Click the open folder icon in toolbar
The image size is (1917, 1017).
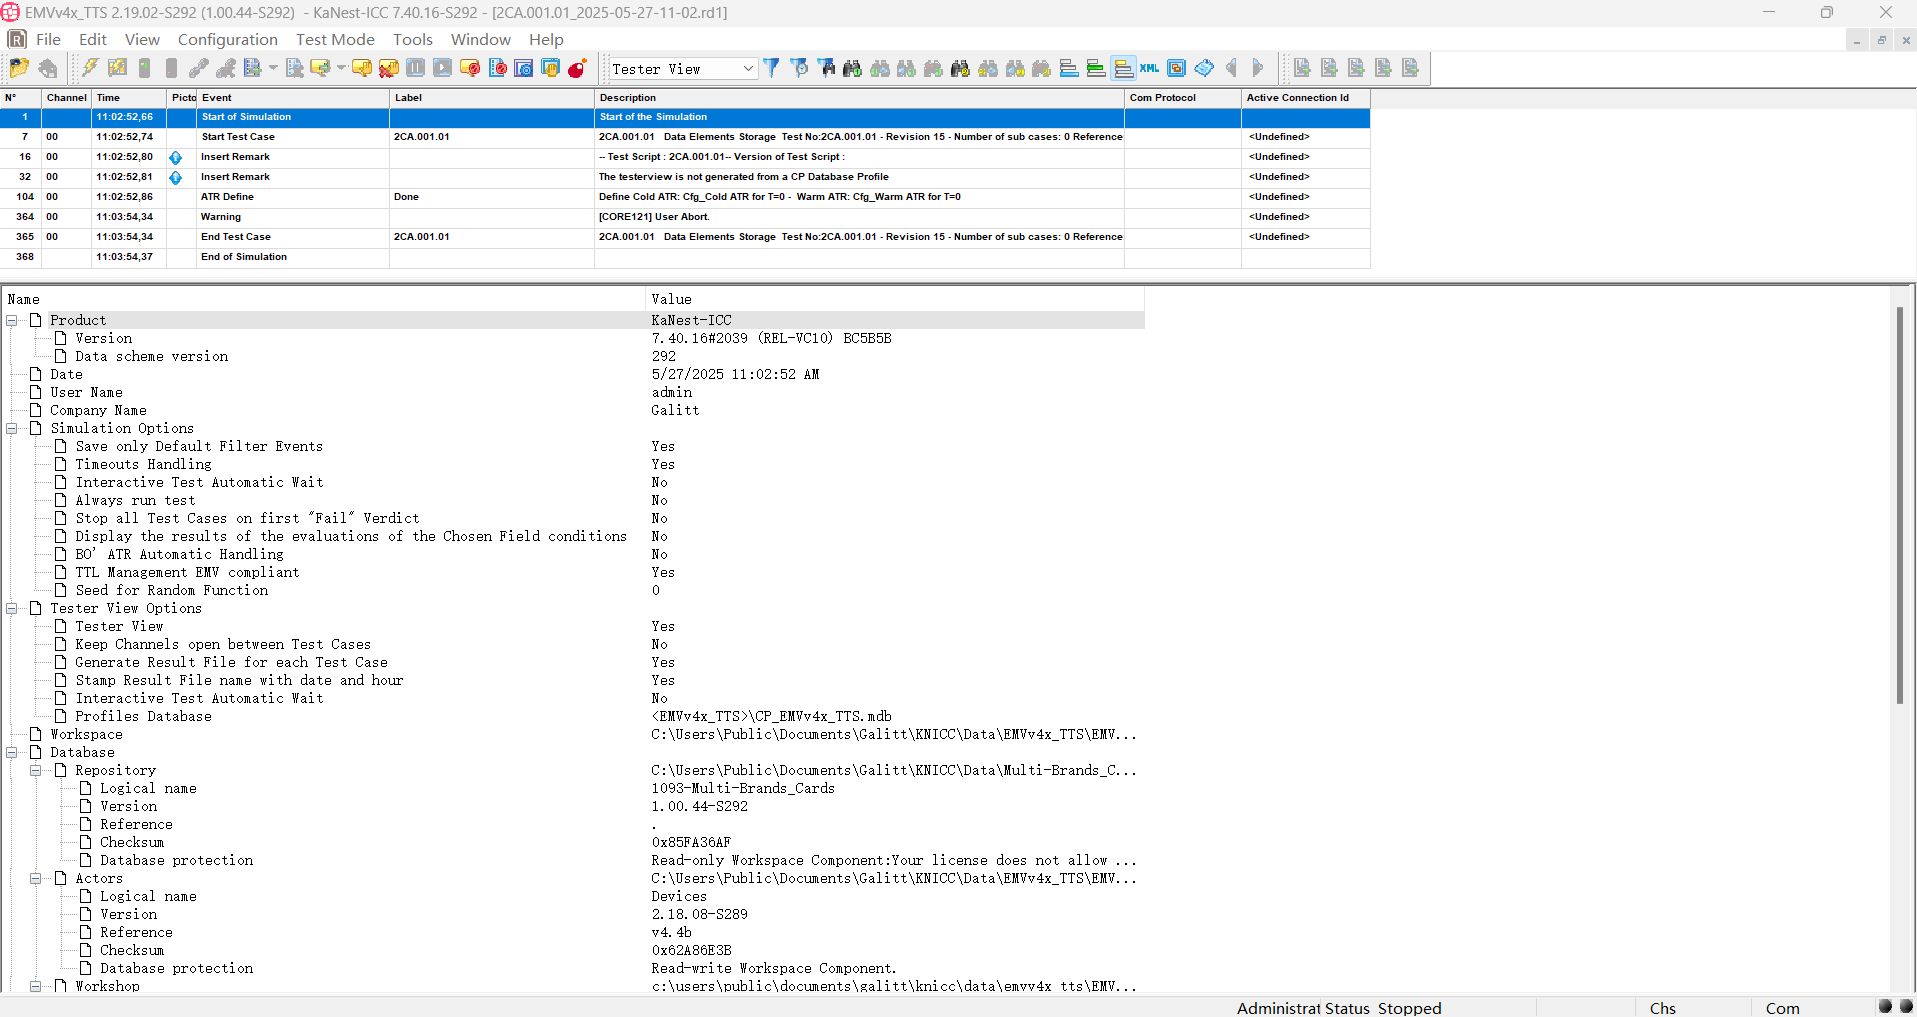coord(19,68)
